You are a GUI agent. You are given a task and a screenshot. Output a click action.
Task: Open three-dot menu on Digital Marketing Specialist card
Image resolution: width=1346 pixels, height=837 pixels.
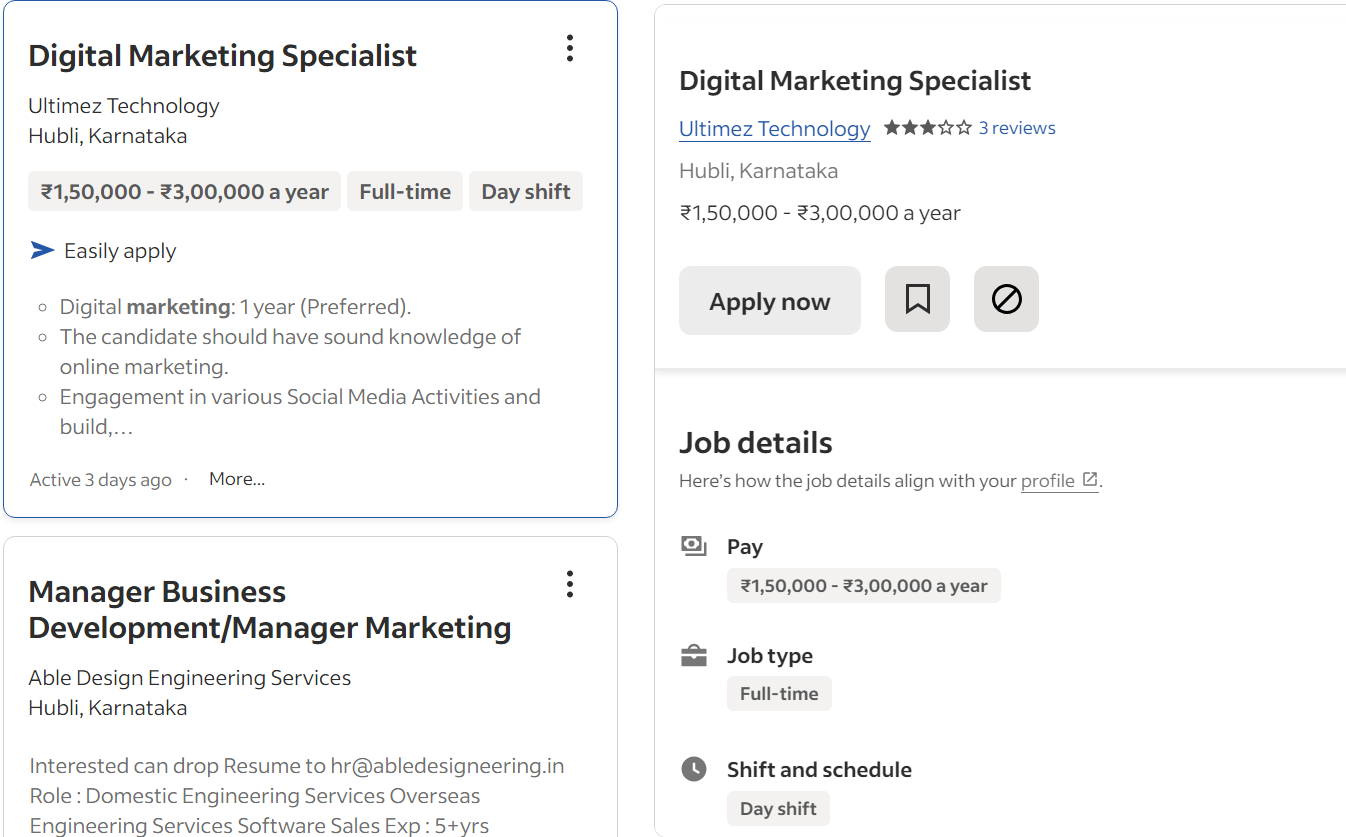(570, 48)
